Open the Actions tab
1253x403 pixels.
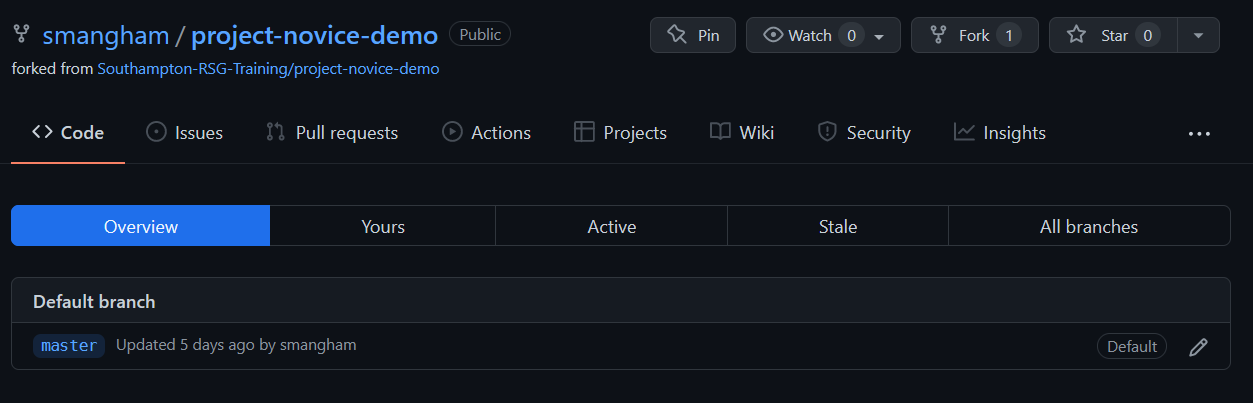tap(487, 133)
